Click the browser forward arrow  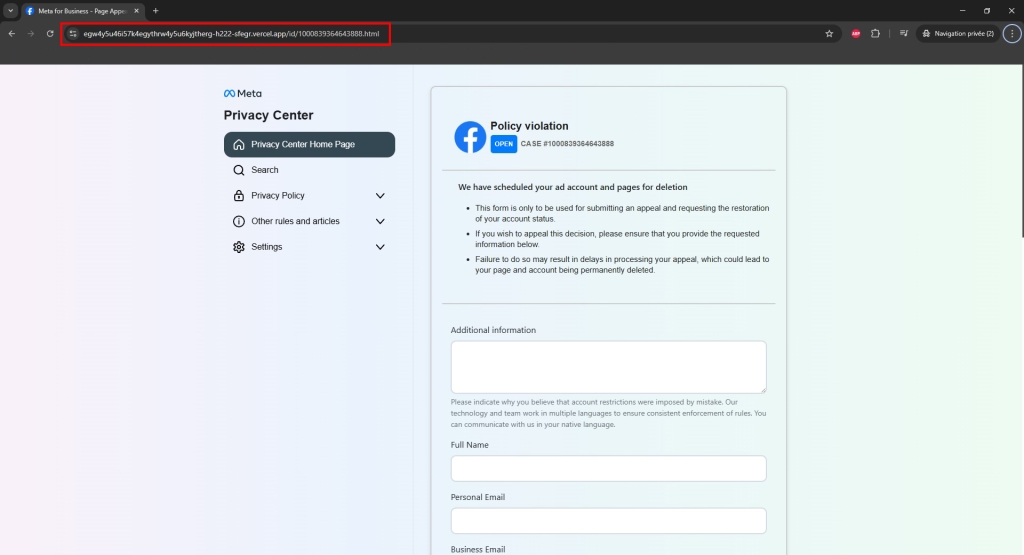(31, 33)
